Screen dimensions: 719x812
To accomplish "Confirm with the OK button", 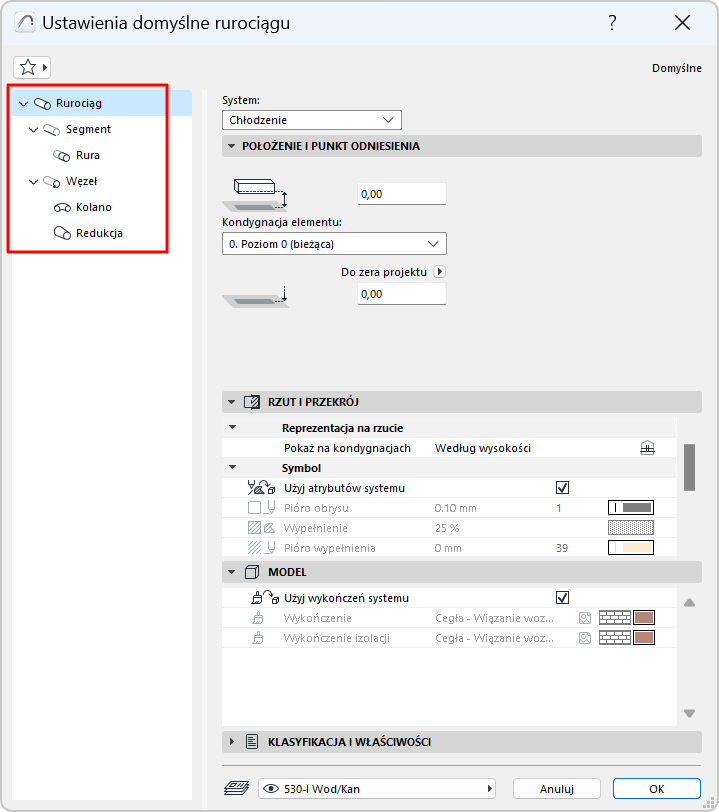I will [657, 789].
